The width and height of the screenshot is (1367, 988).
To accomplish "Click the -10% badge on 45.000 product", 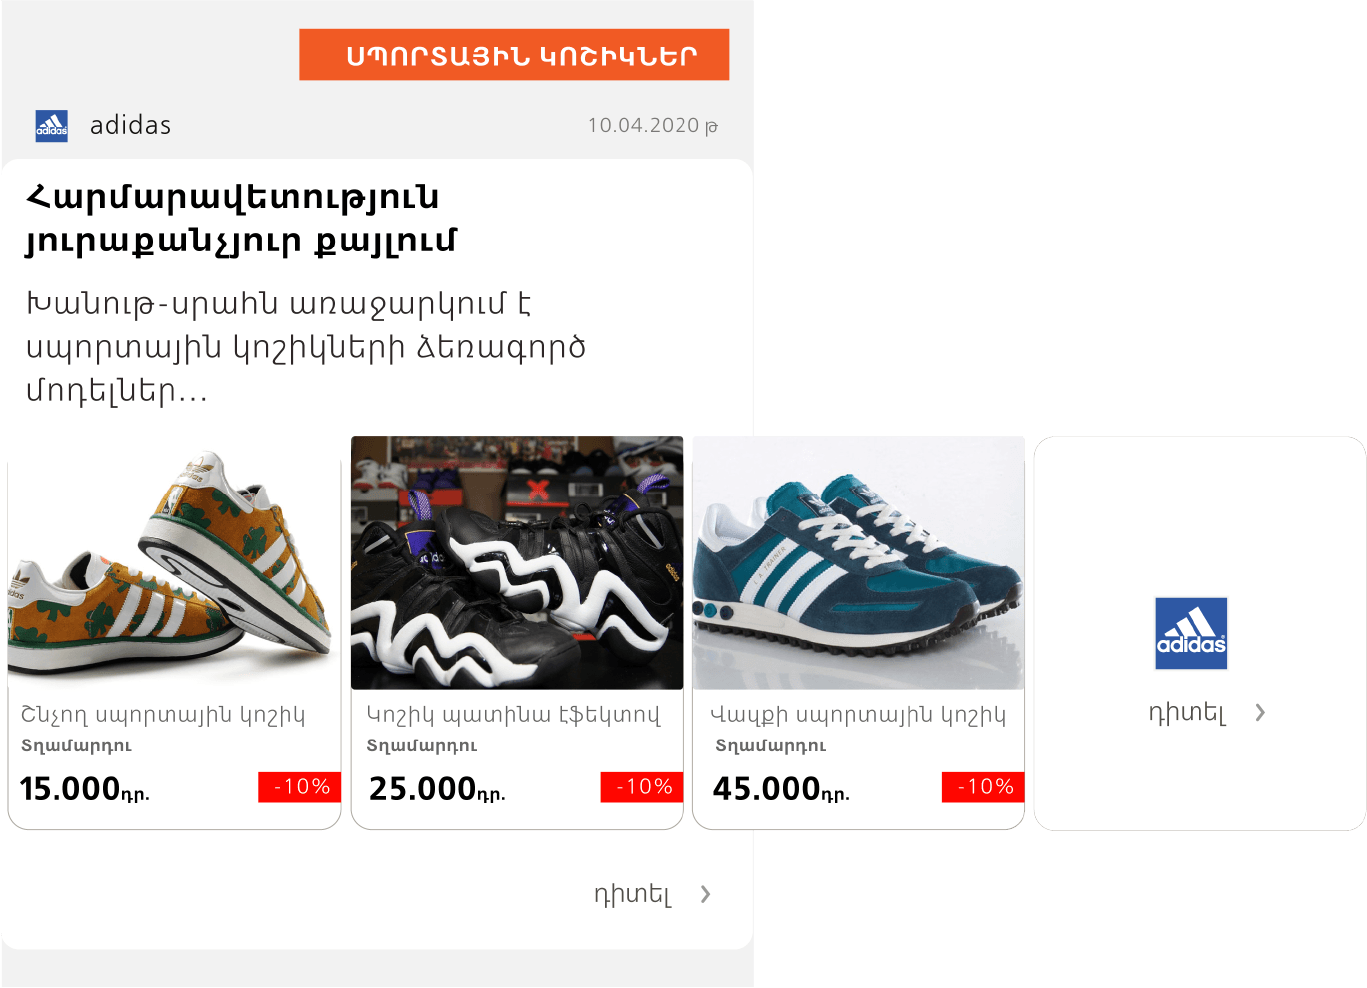I will [983, 787].
